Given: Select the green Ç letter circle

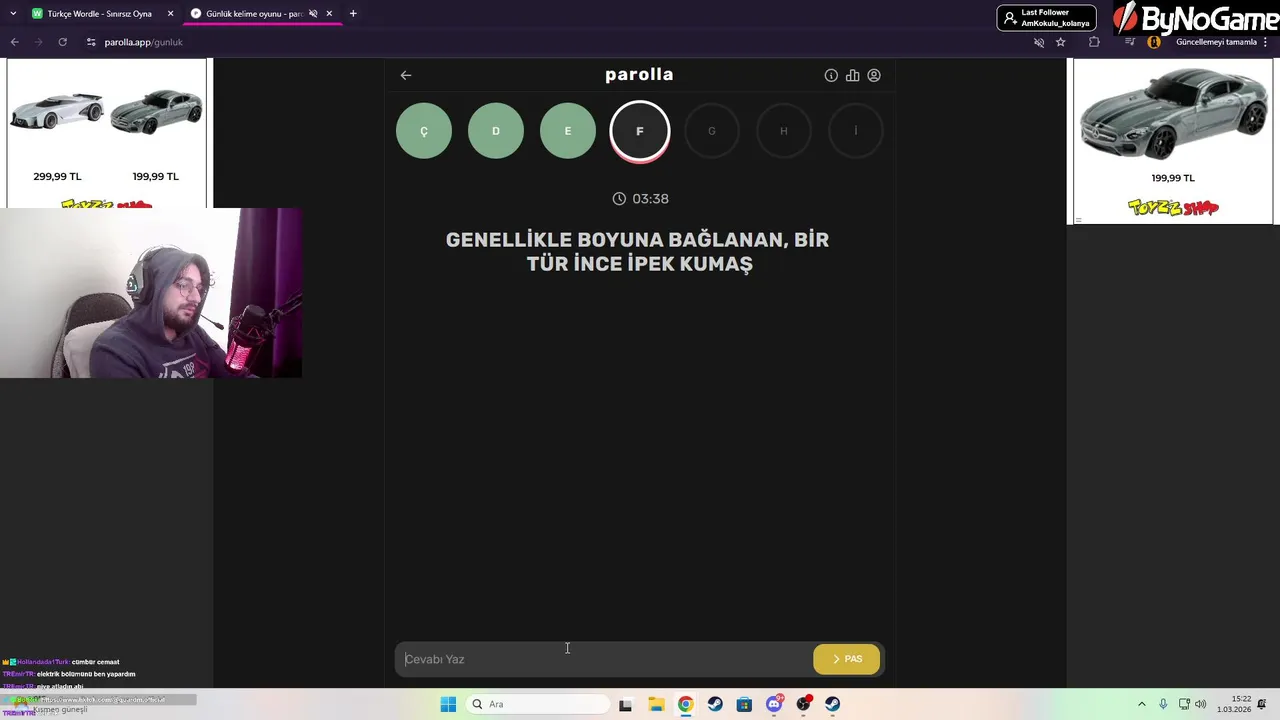Looking at the screenshot, I should tap(424, 131).
